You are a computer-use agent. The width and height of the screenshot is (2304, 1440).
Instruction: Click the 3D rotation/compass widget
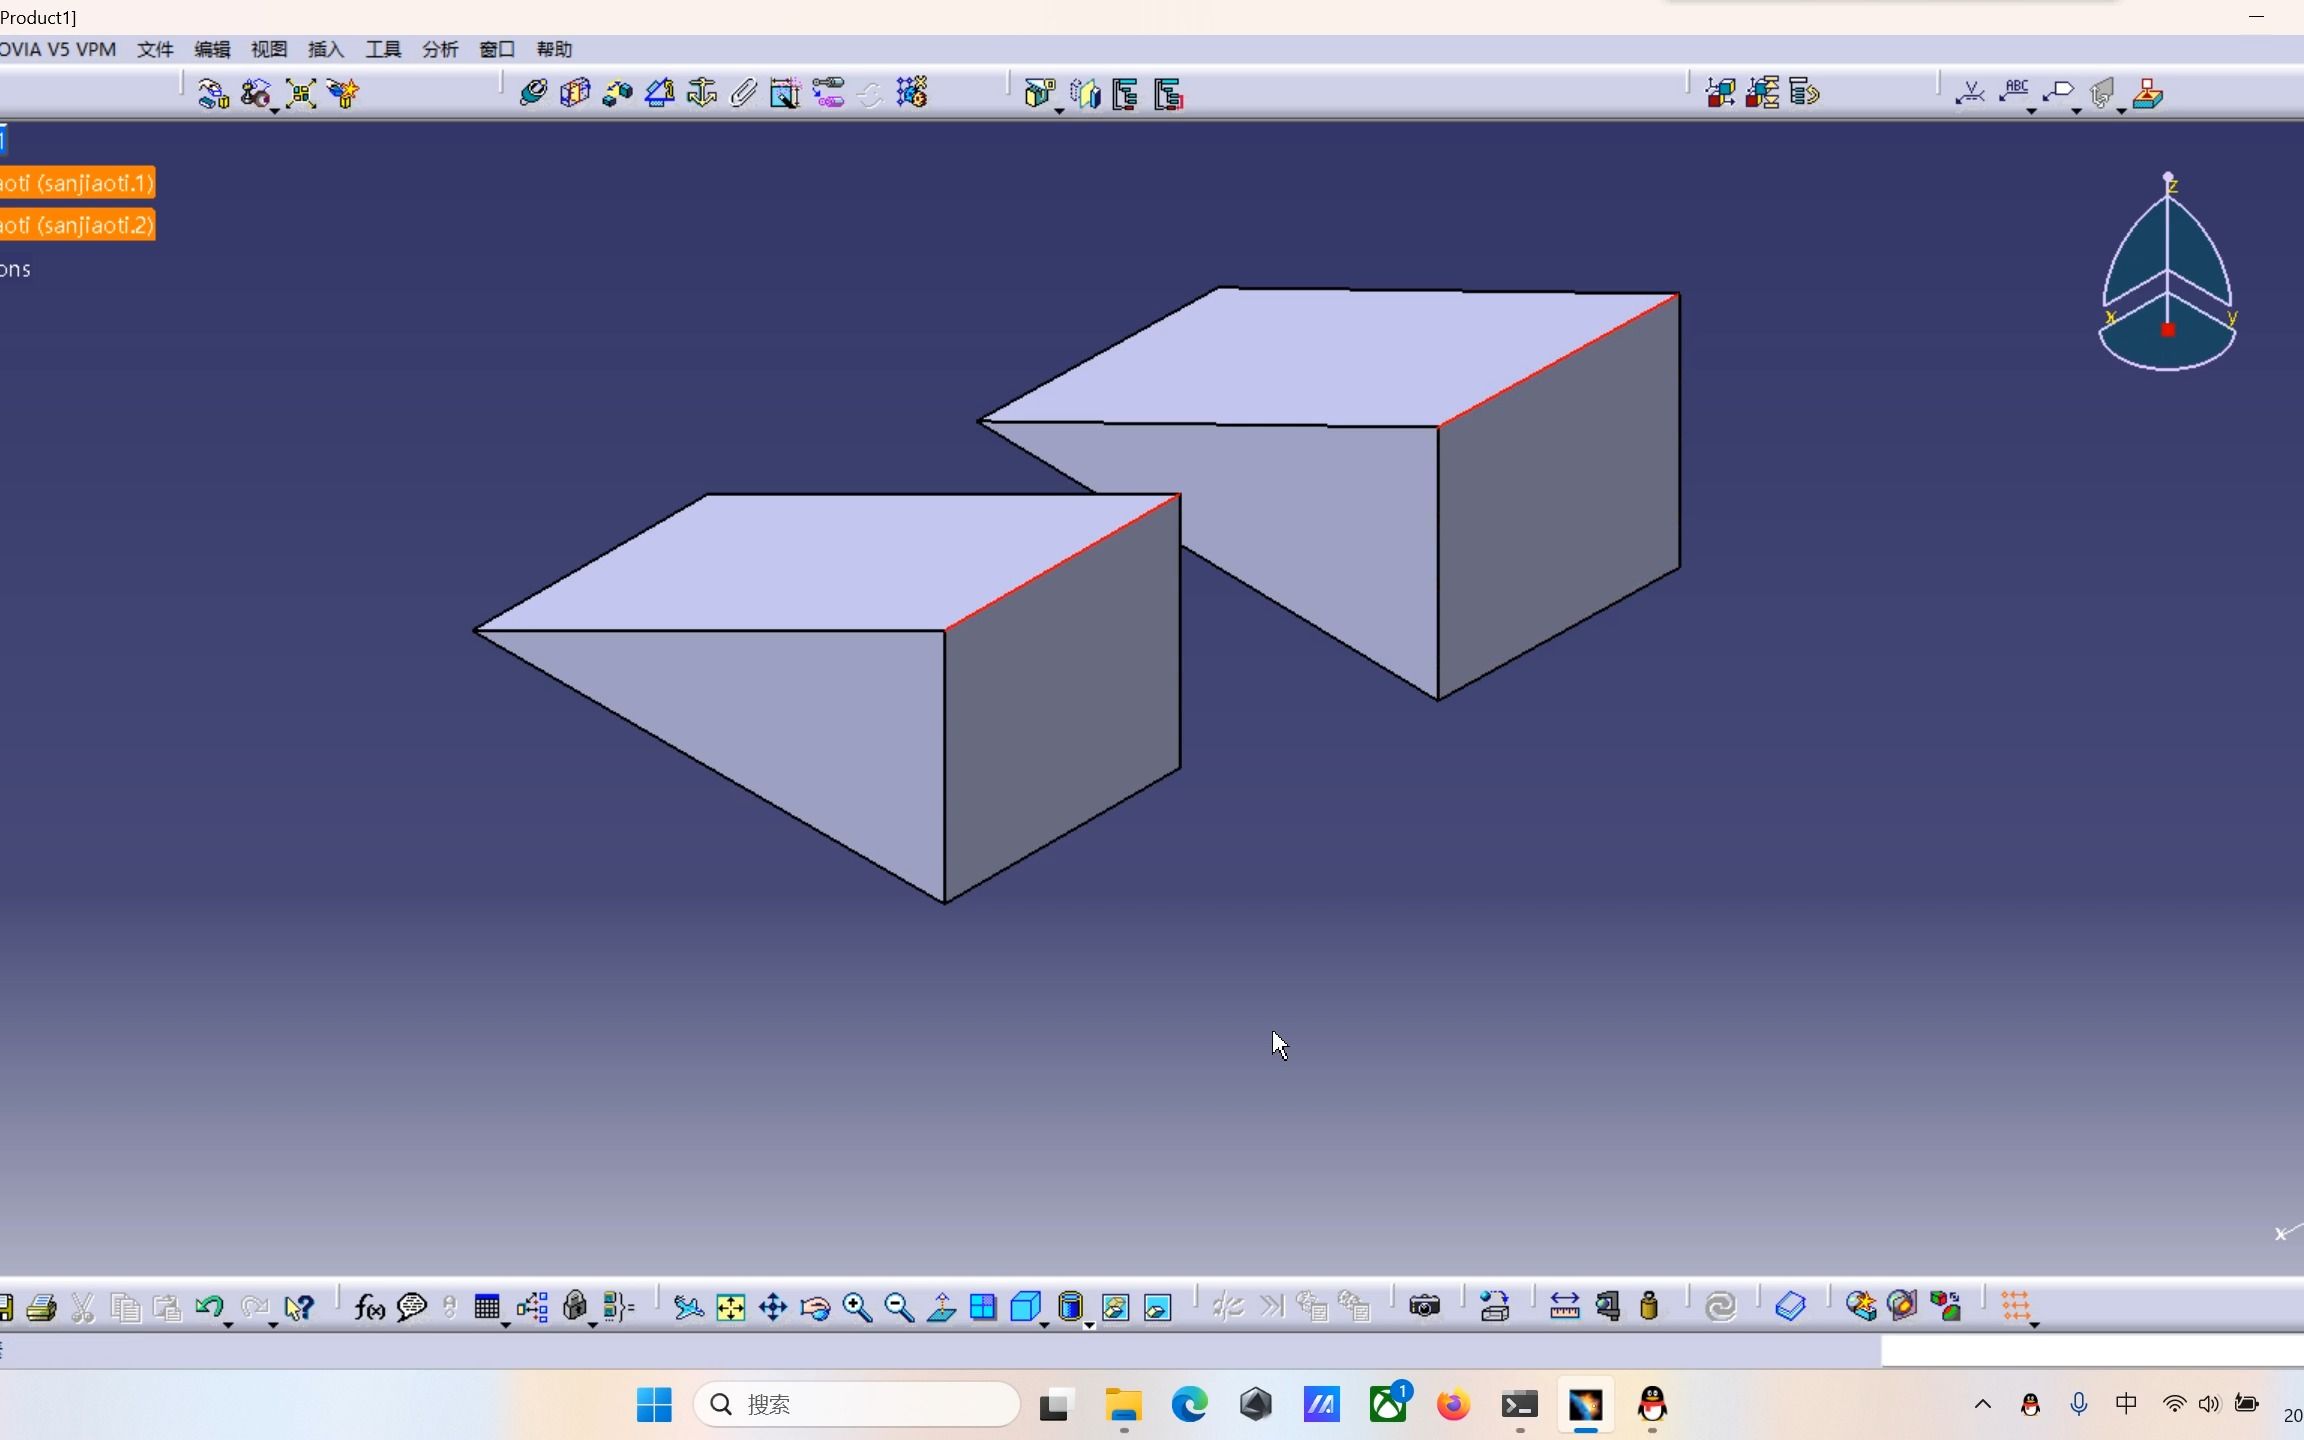coord(2170,274)
